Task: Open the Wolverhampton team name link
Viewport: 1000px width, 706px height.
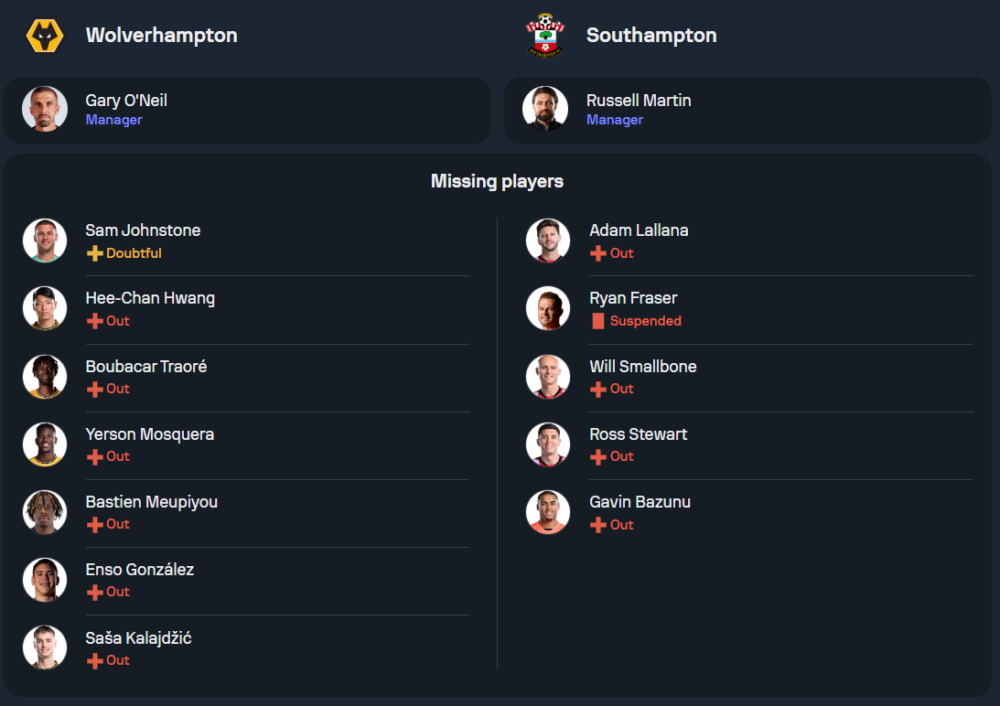Action: tap(161, 36)
